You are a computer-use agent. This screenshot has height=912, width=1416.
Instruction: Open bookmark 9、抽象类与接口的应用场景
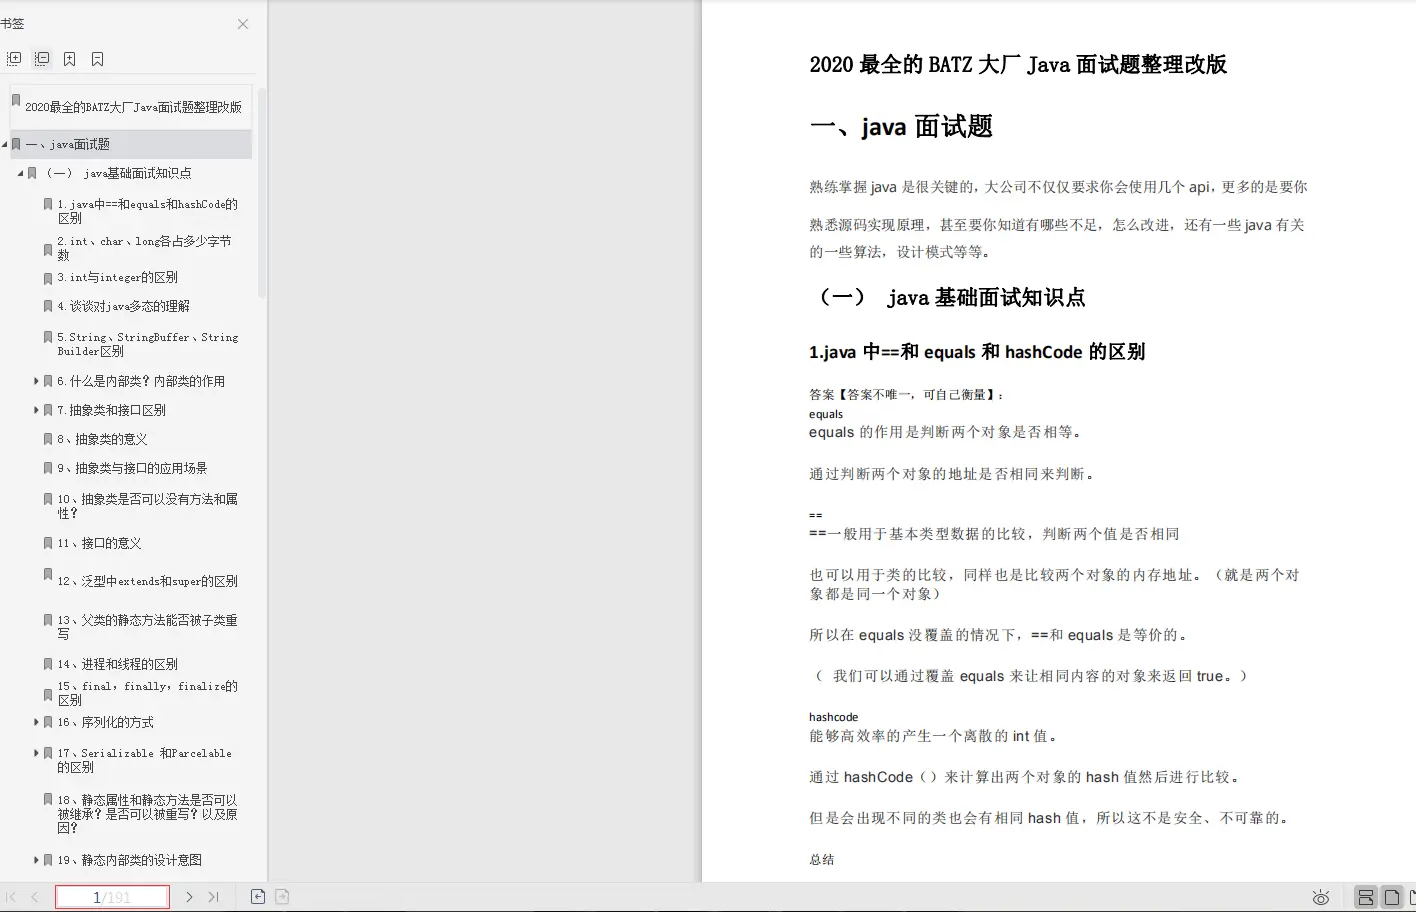132,468
